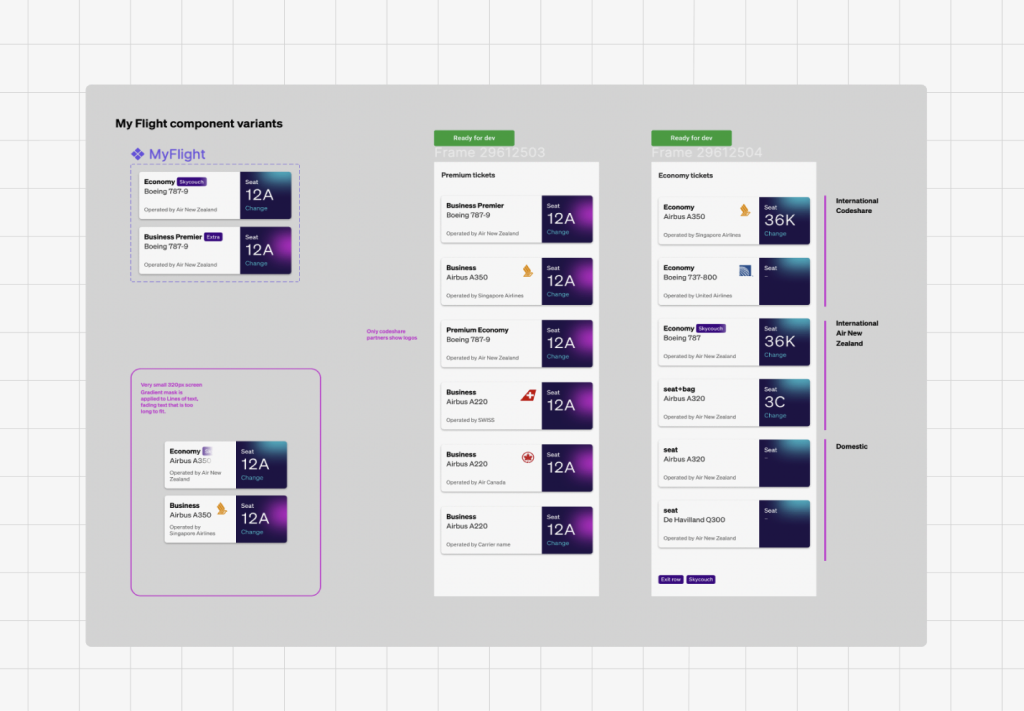Click the MyFlight component diamond icon

(137, 154)
